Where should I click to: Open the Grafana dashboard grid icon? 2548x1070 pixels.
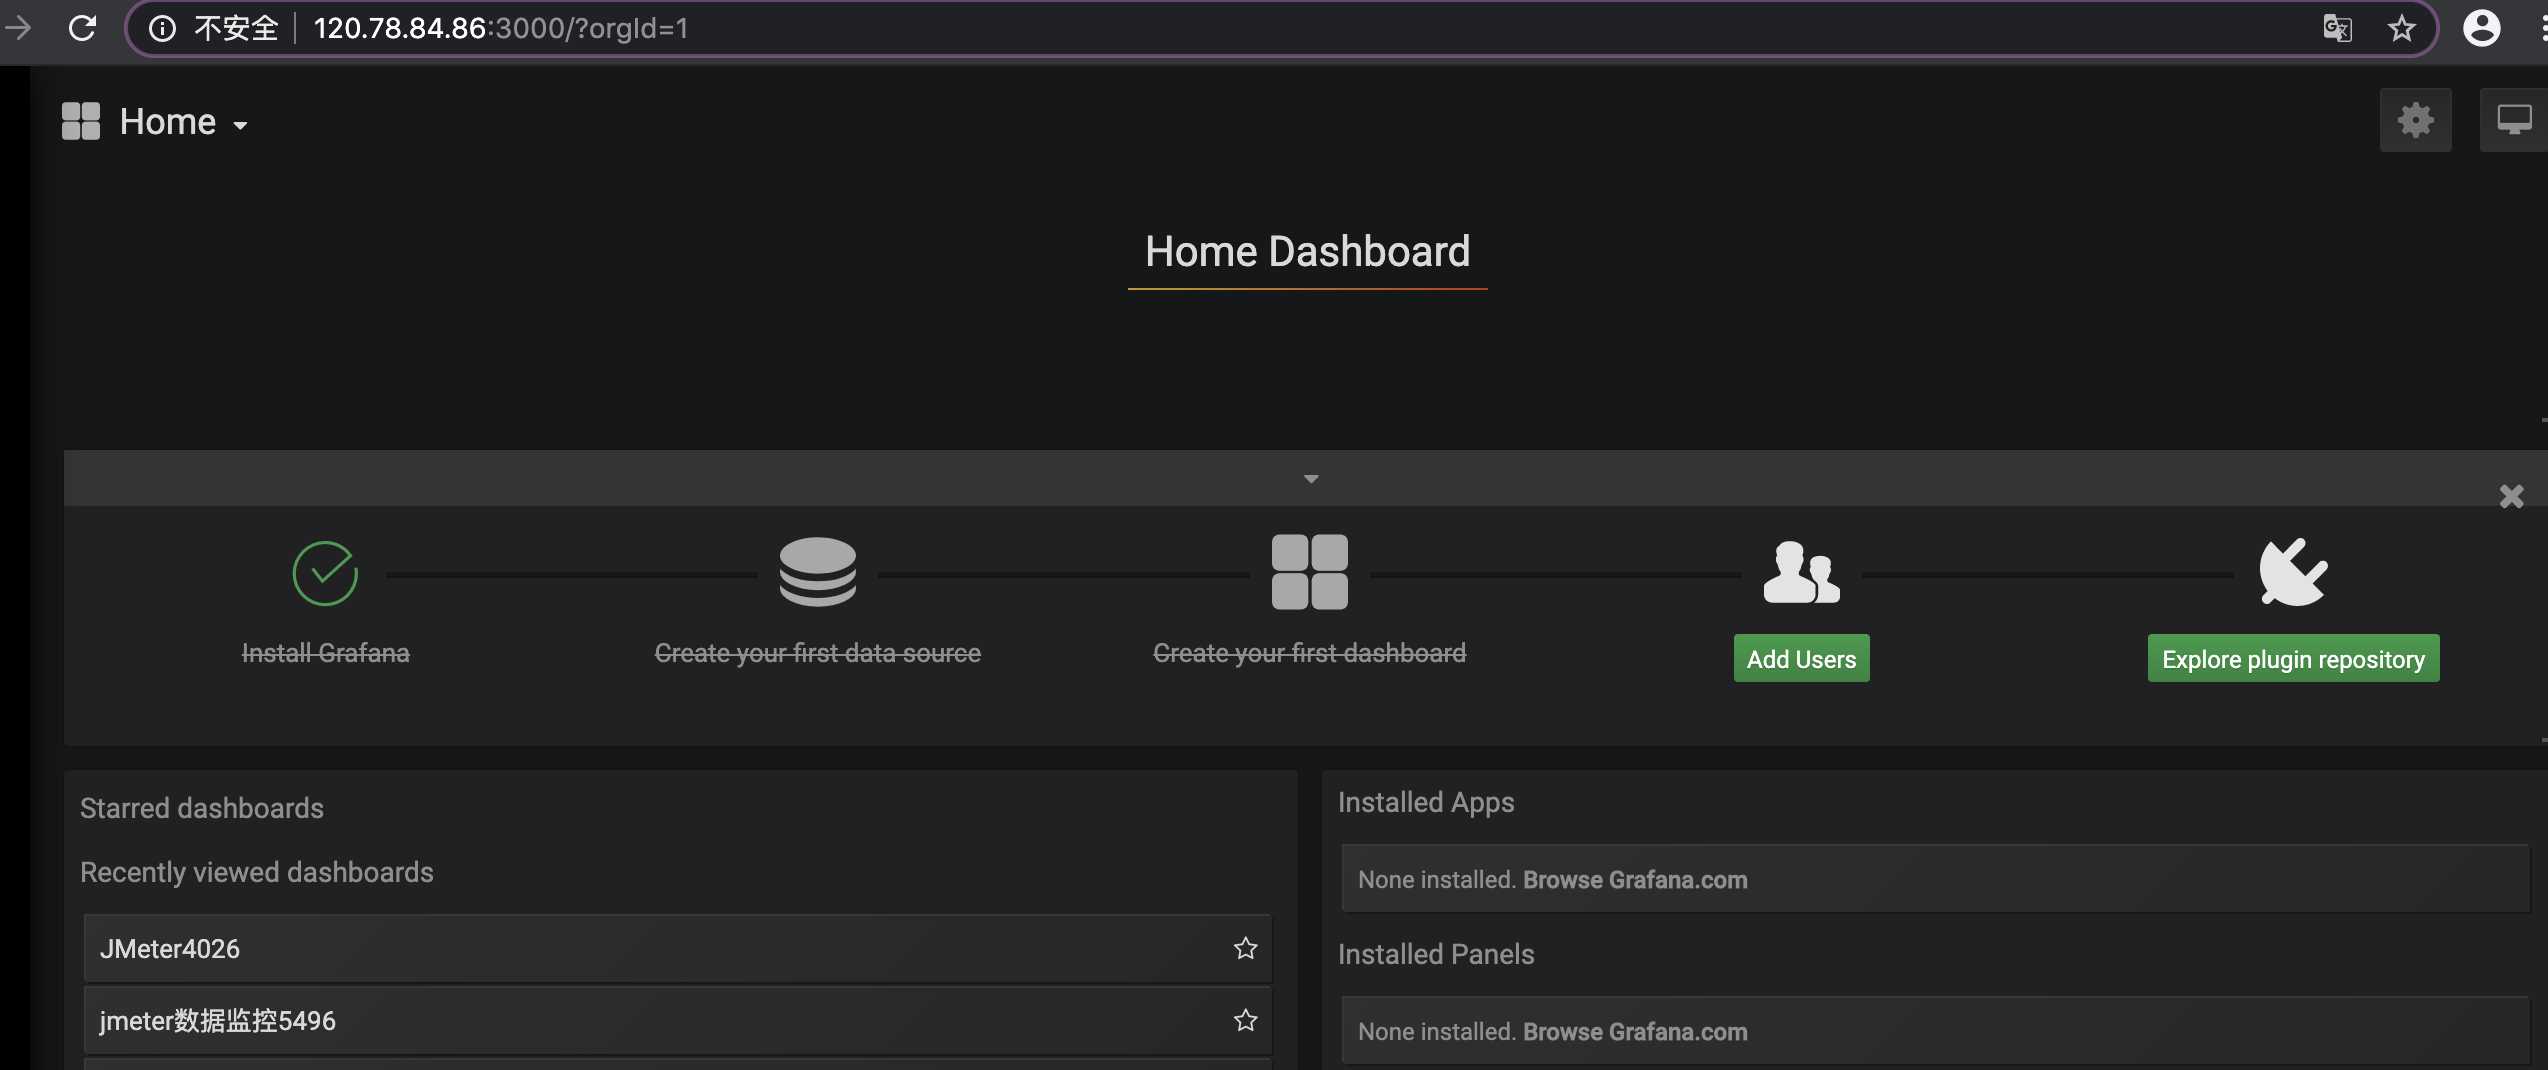[x=81, y=121]
